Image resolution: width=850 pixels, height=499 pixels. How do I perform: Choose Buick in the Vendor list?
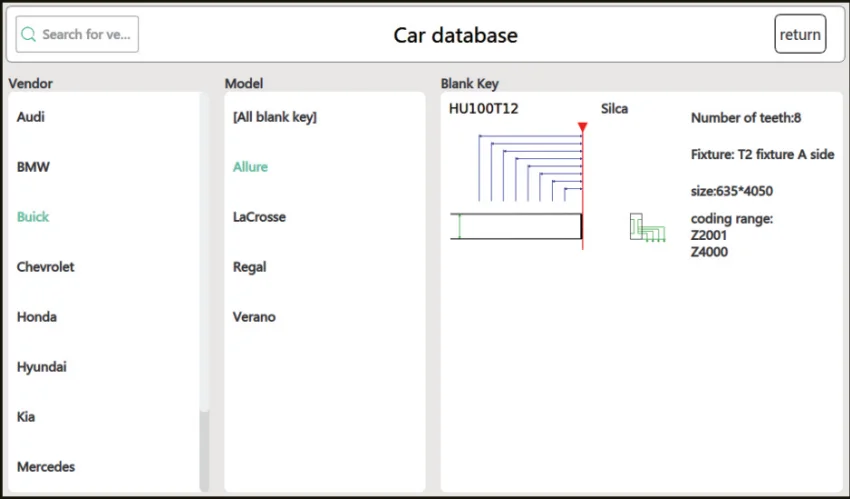(33, 217)
